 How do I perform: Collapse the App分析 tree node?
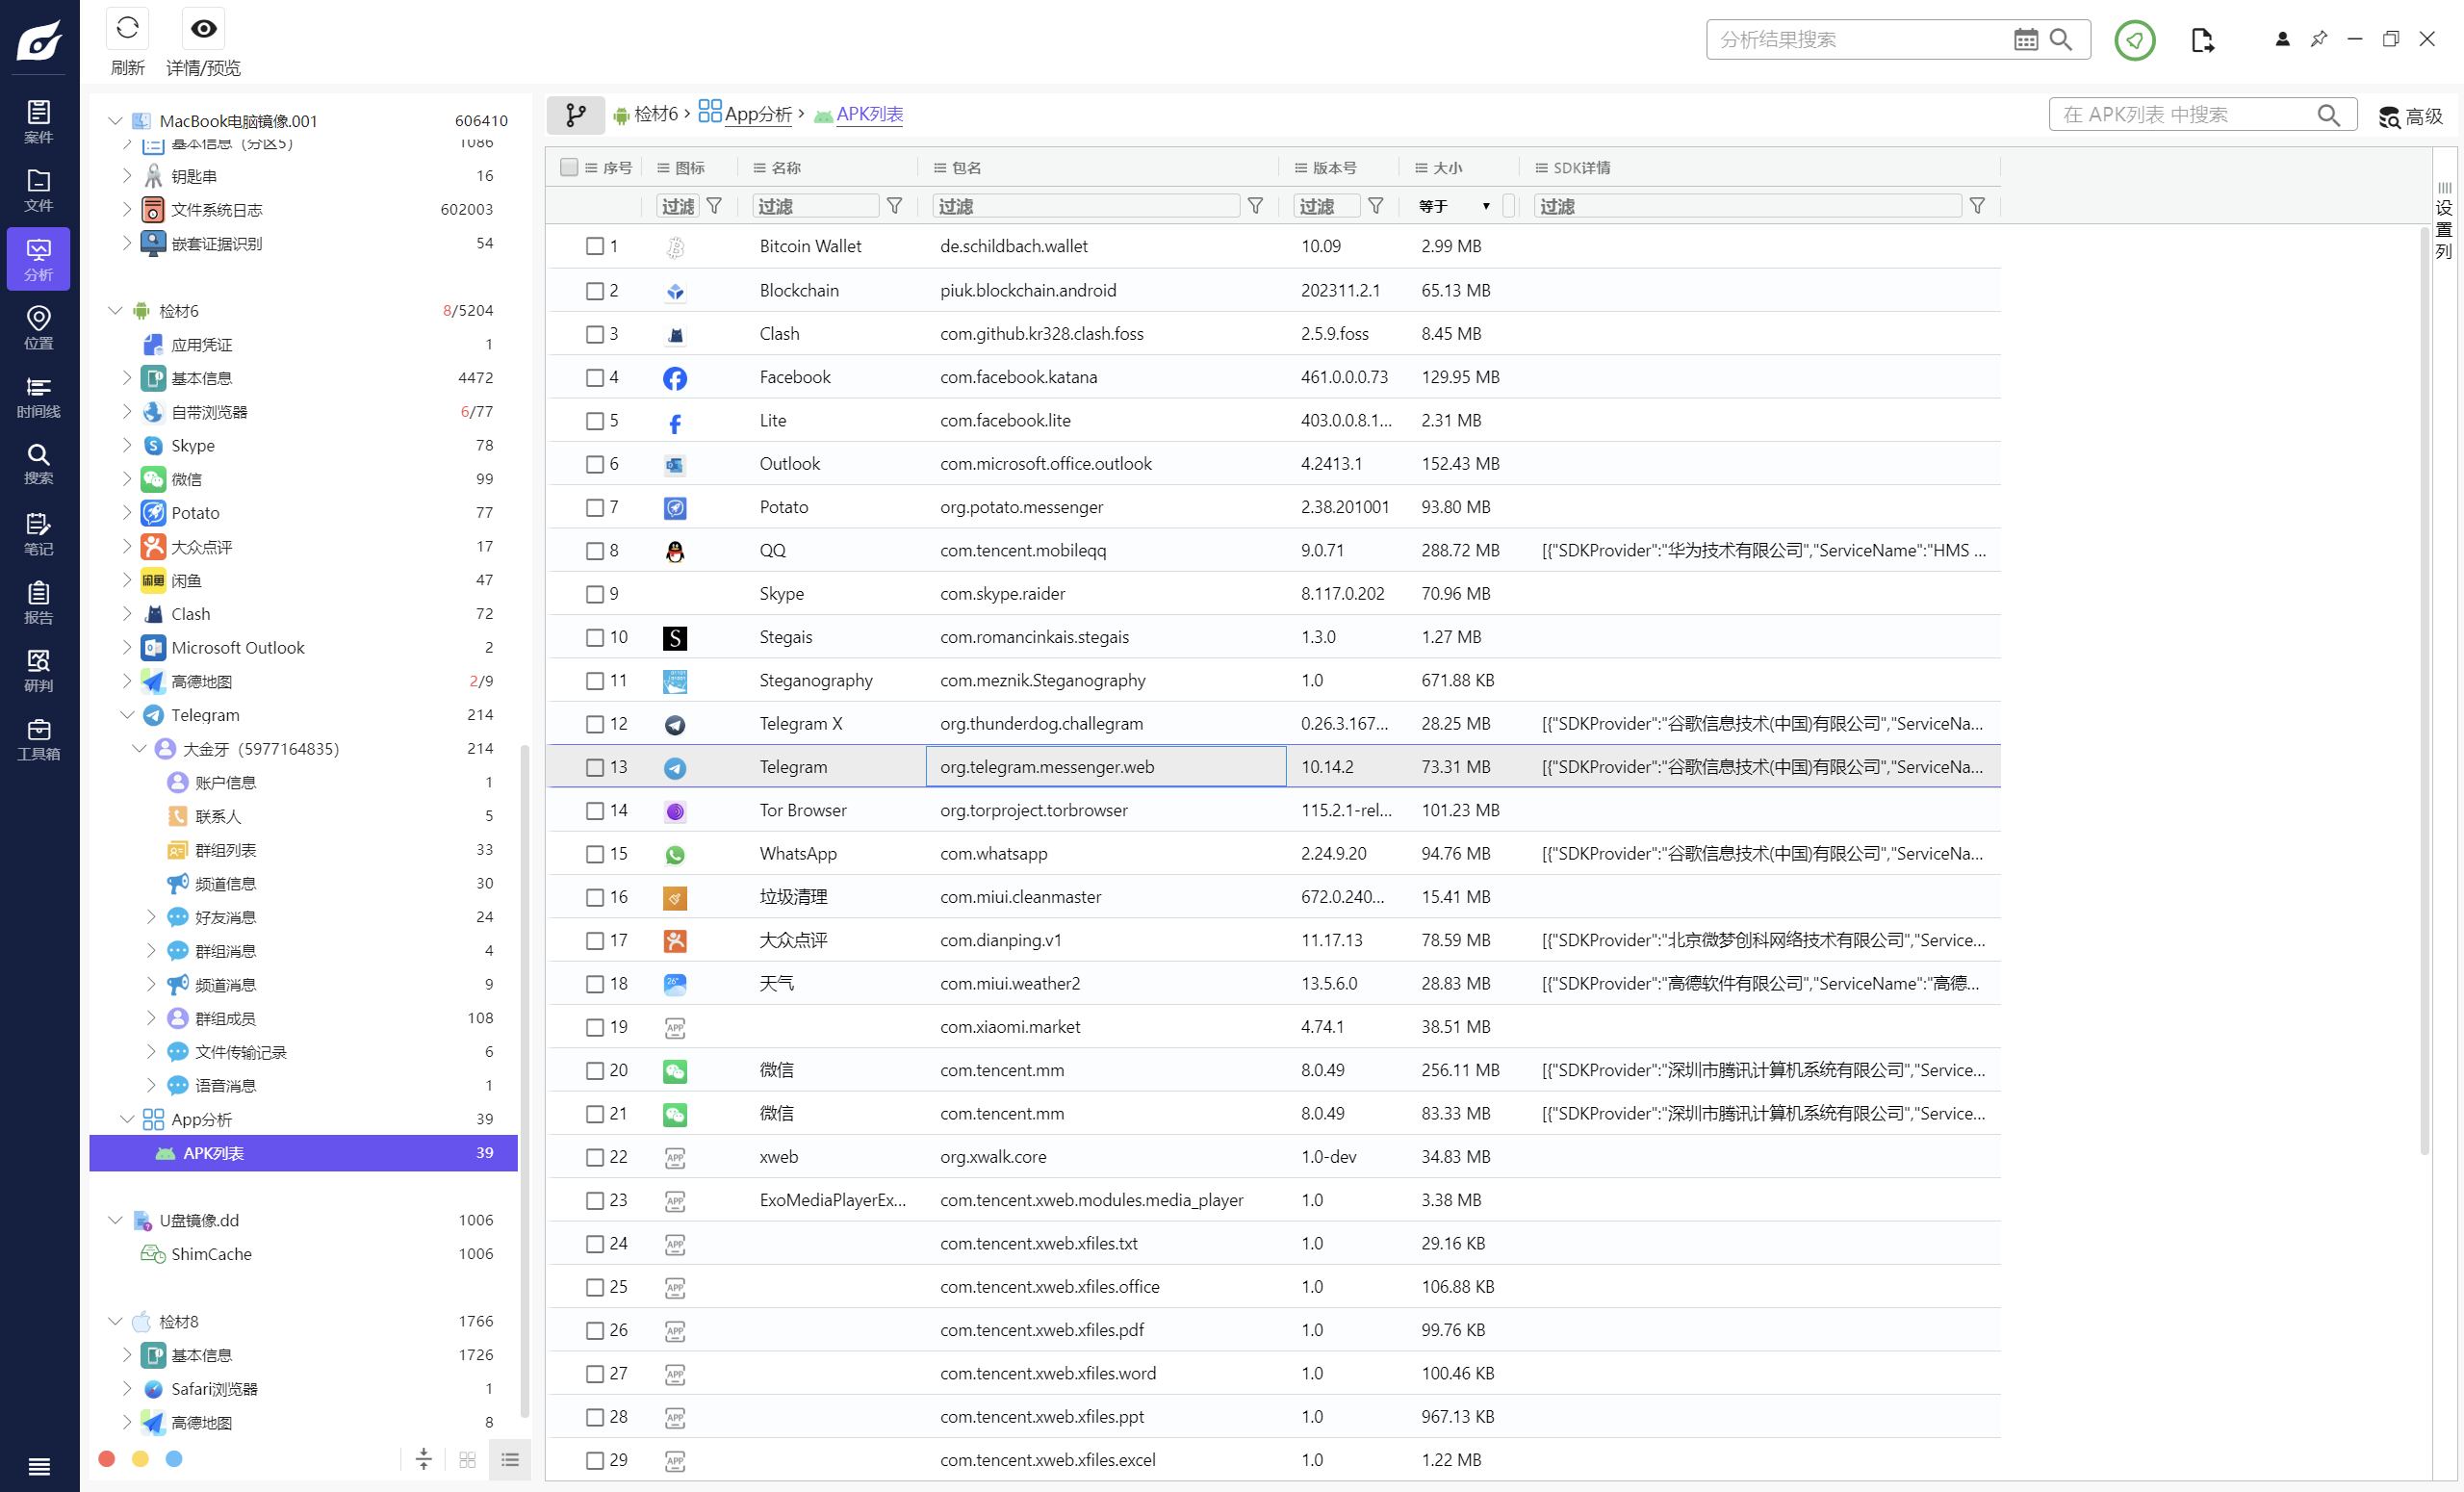point(127,1119)
